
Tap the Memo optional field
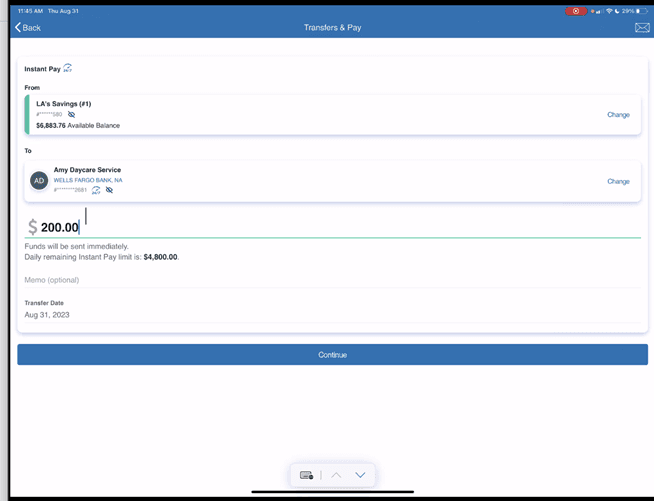[x=330, y=280]
